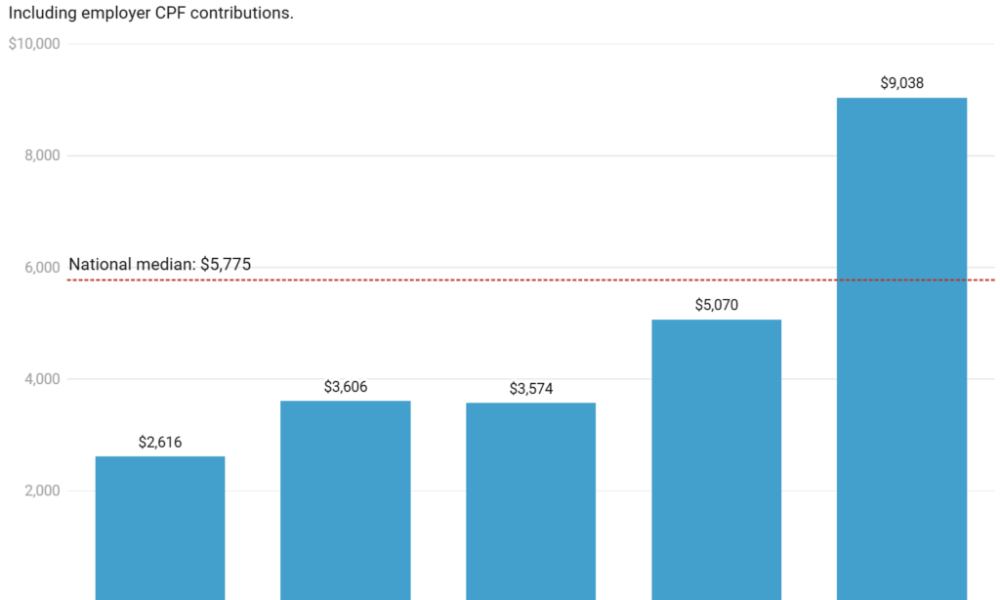This screenshot has height=600, width=1000.
Task: Click the bar valued at $2,616
Action: pos(160,528)
